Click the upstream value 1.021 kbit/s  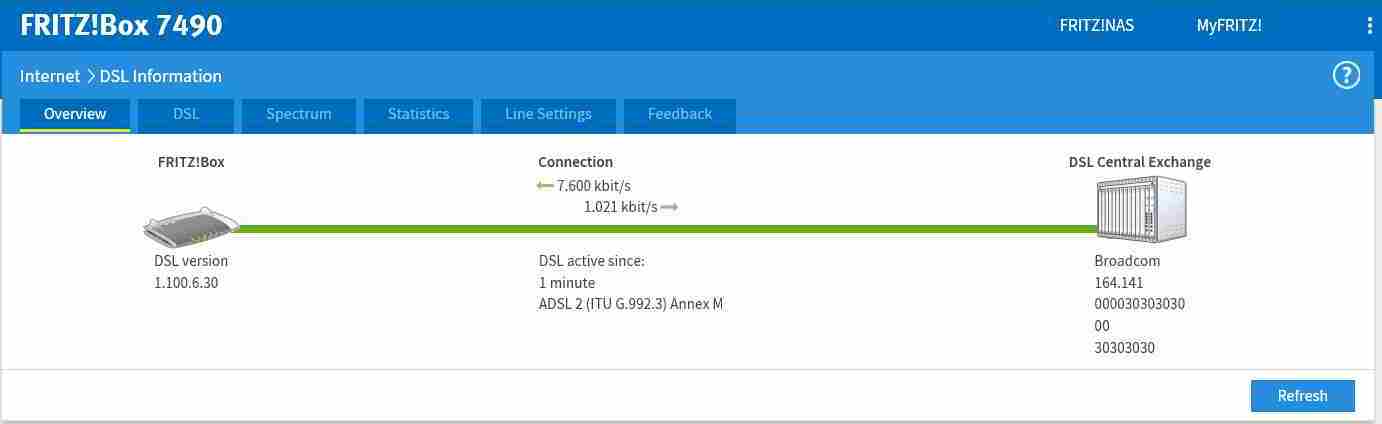[x=621, y=207]
